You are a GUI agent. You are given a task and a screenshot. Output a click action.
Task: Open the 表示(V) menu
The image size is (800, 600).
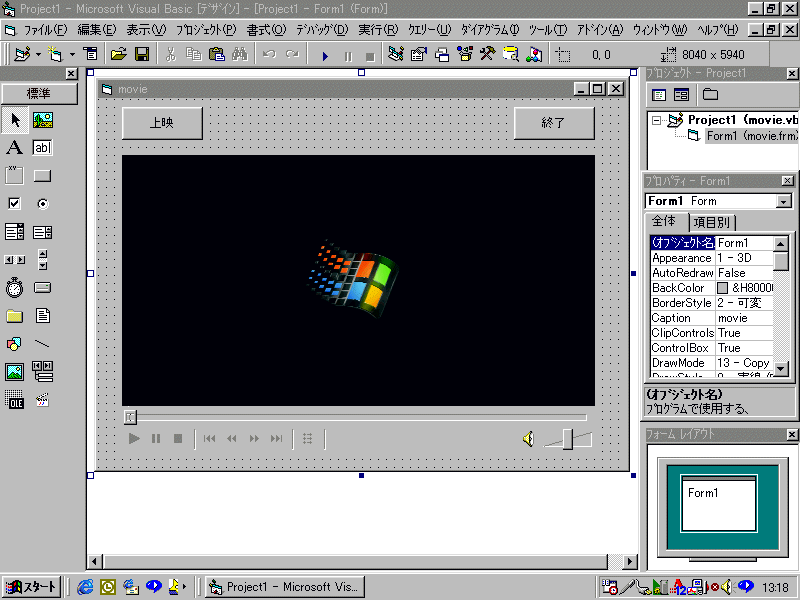(146, 30)
